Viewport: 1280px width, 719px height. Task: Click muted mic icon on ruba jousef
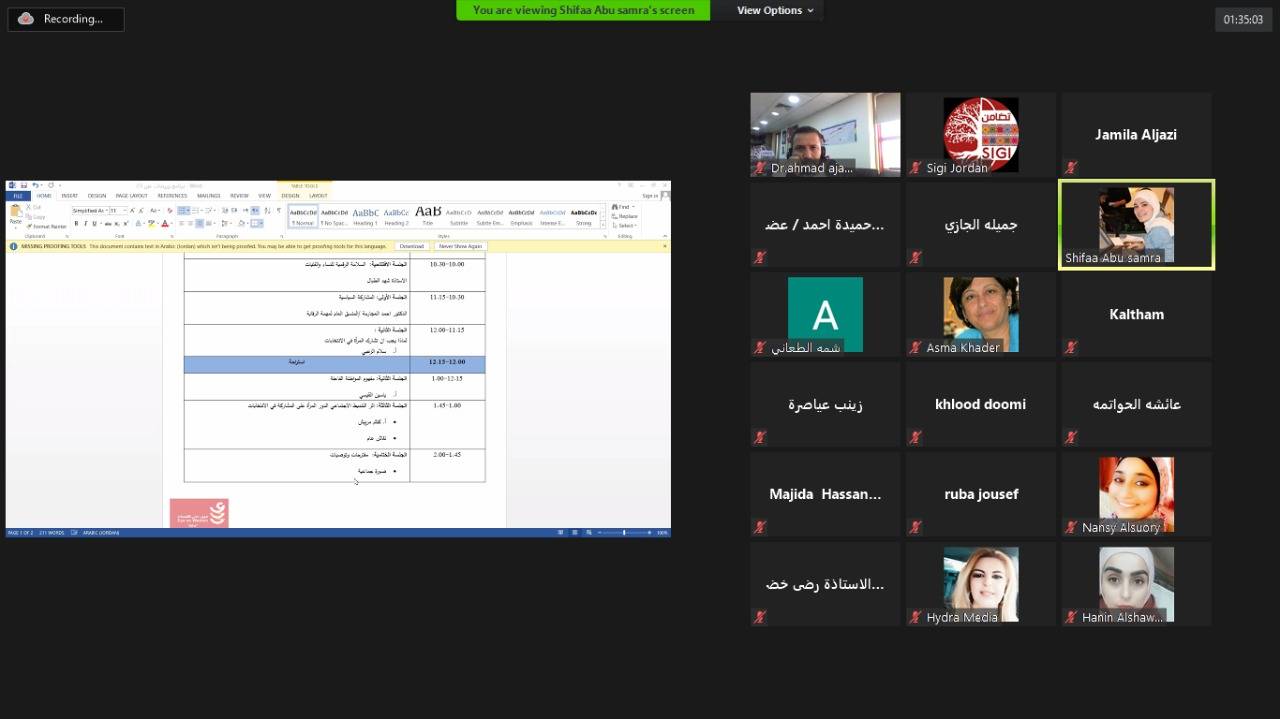(x=915, y=527)
